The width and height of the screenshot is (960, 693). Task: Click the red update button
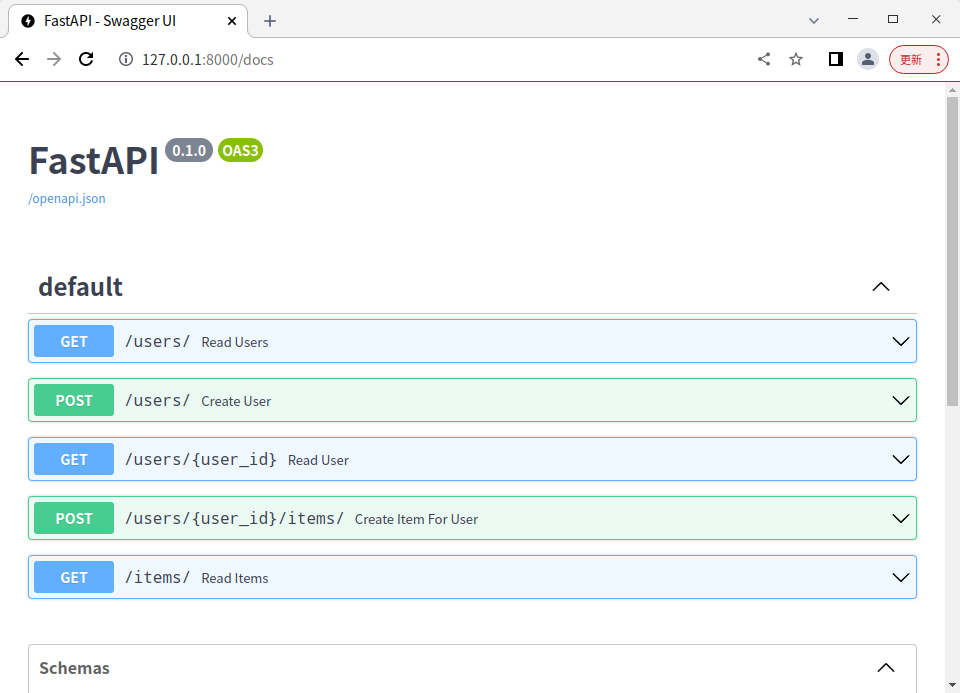(911, 59)
